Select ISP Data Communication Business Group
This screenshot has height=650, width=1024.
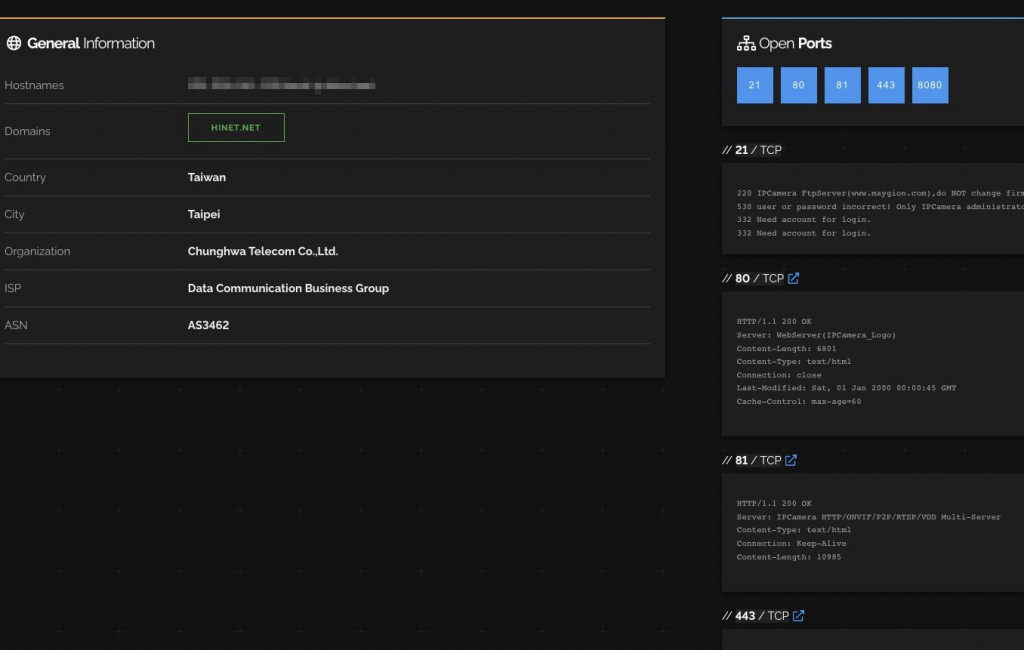pyautogui.click(x=288, y=288)
